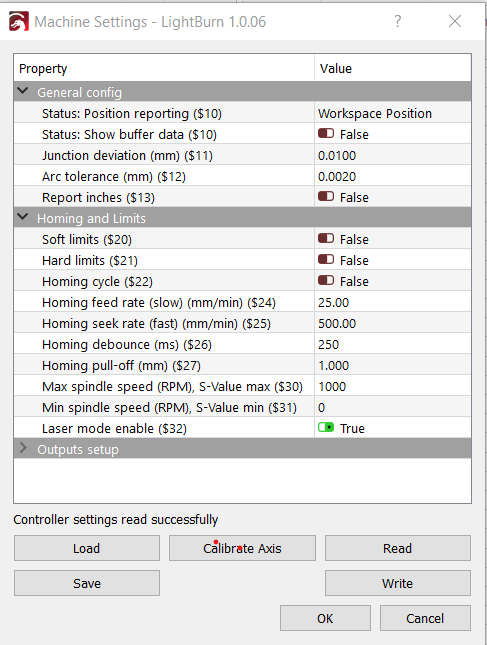Screen dimensions: 487x645
Task: Open the Workspace Position value dropdown
Action: 393,113
